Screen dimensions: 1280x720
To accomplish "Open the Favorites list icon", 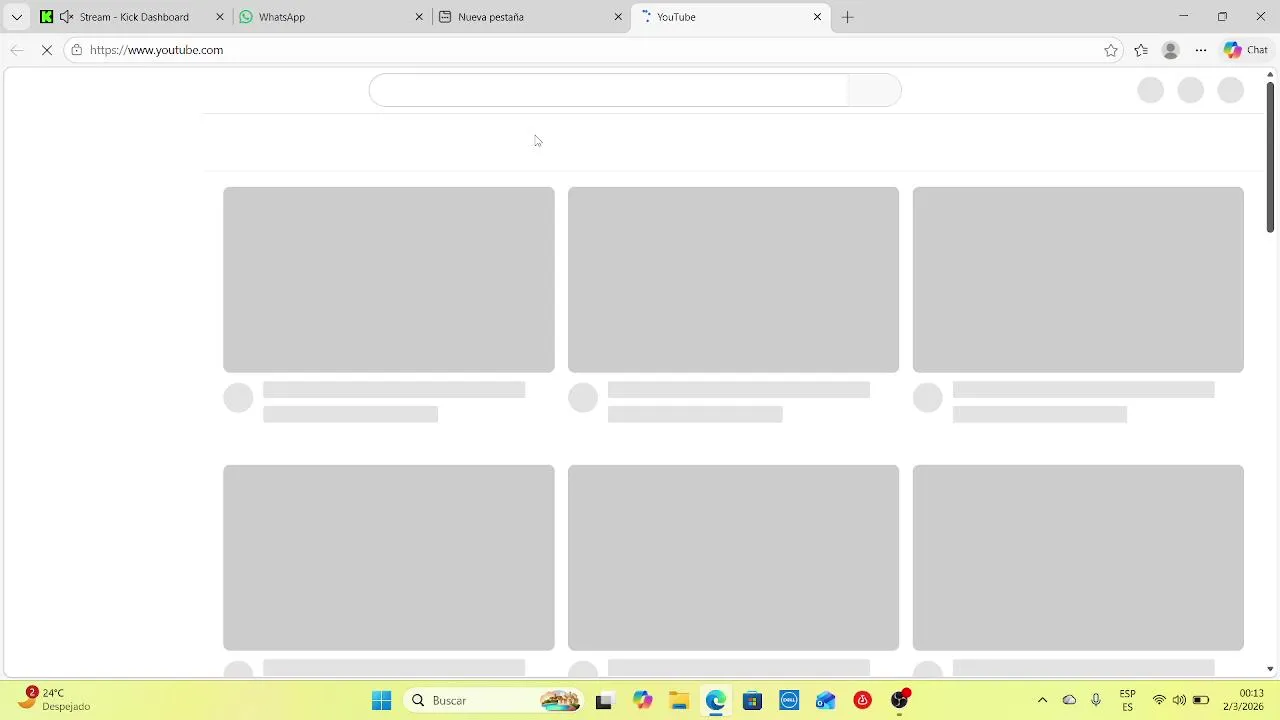I will [x=1141, y=50].
